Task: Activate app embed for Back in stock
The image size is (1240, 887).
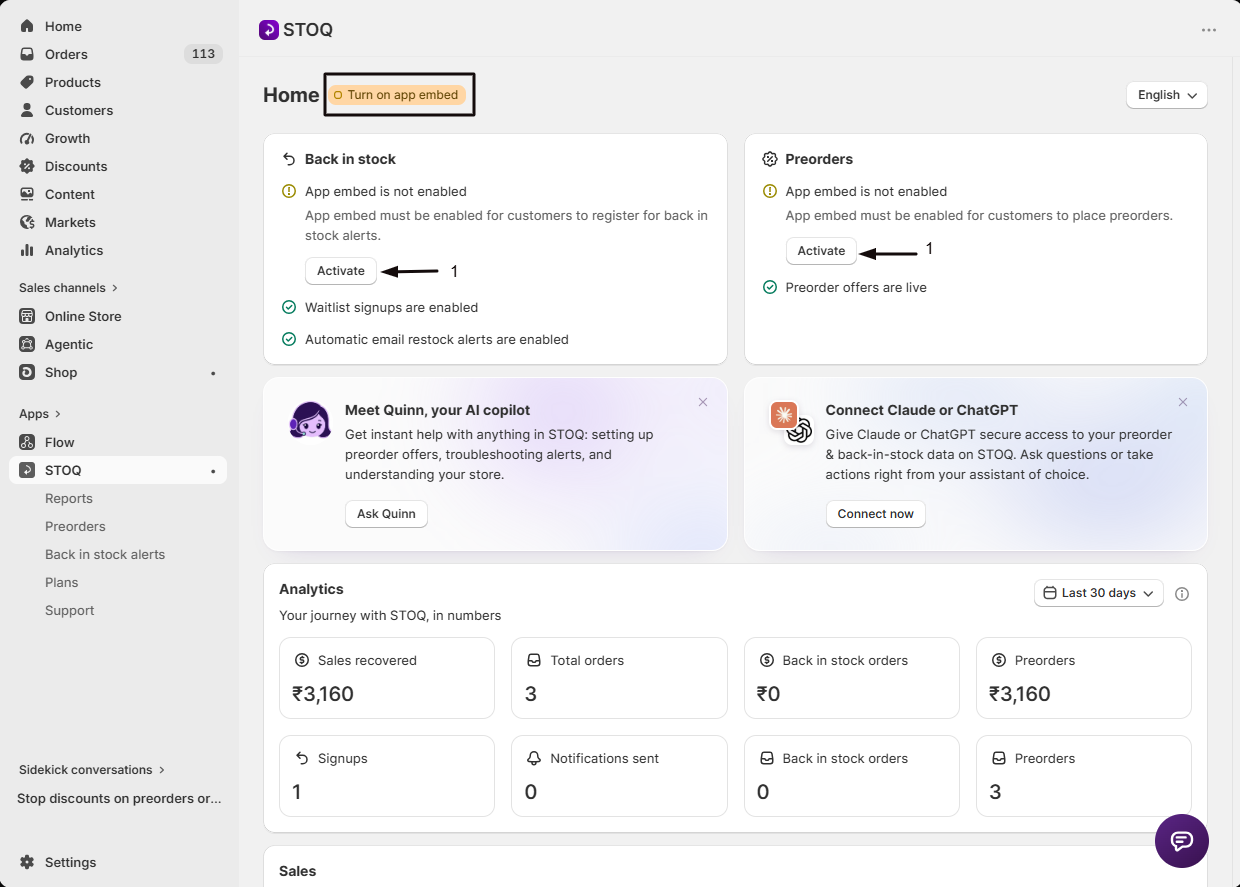Action: click(x=341, y=271)
